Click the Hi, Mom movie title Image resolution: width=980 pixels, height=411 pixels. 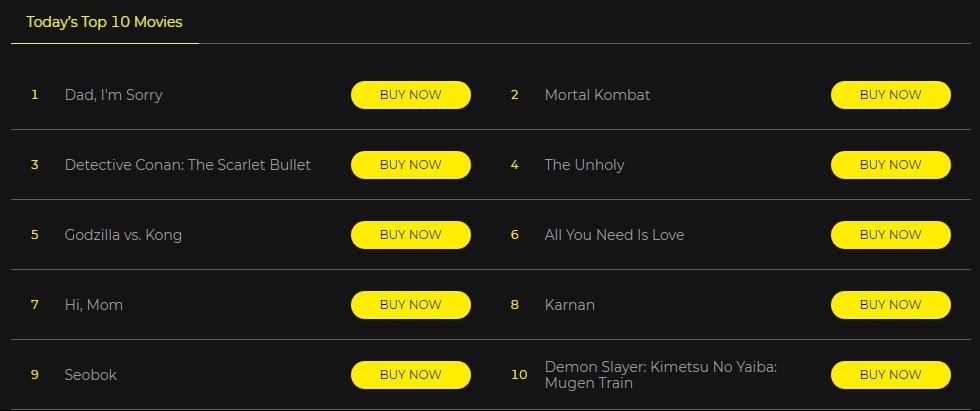(94, 305)
